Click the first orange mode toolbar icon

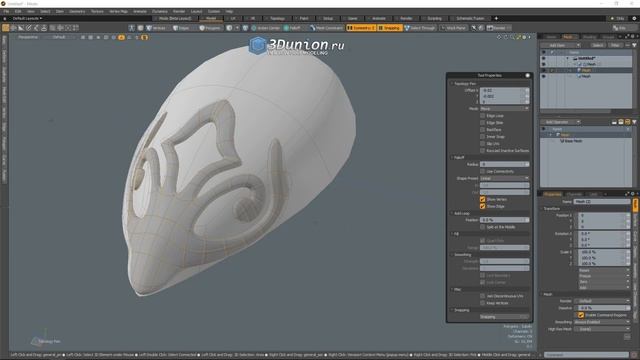[6, 28]
